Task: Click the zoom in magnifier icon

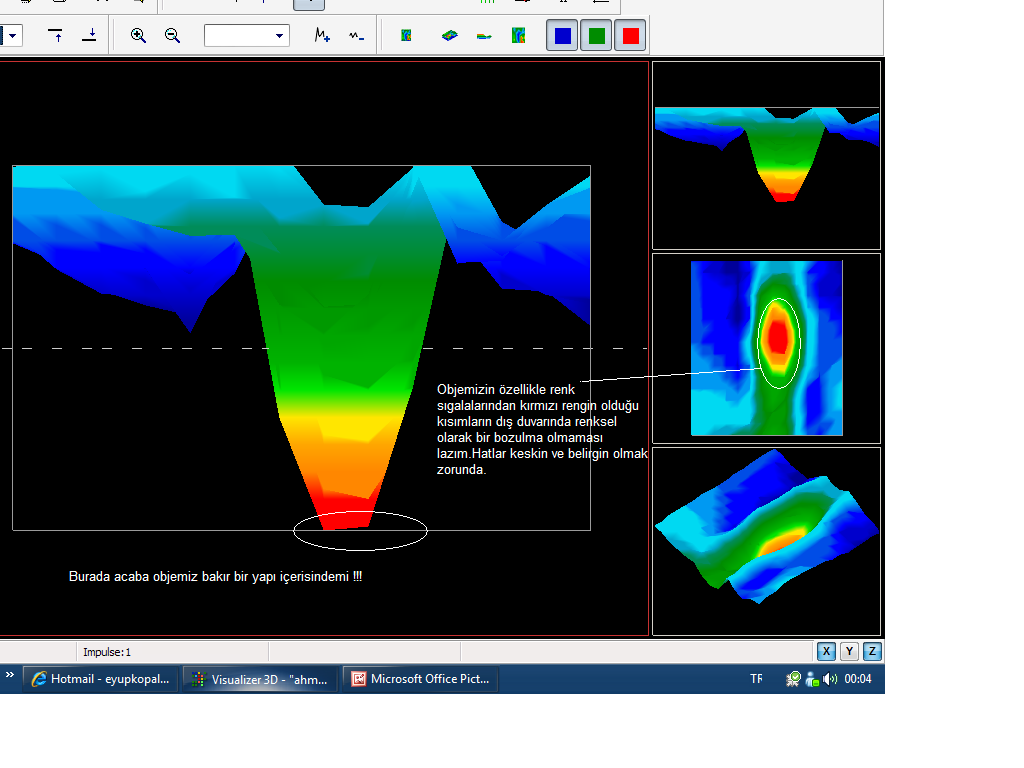Action: (138, 35)
